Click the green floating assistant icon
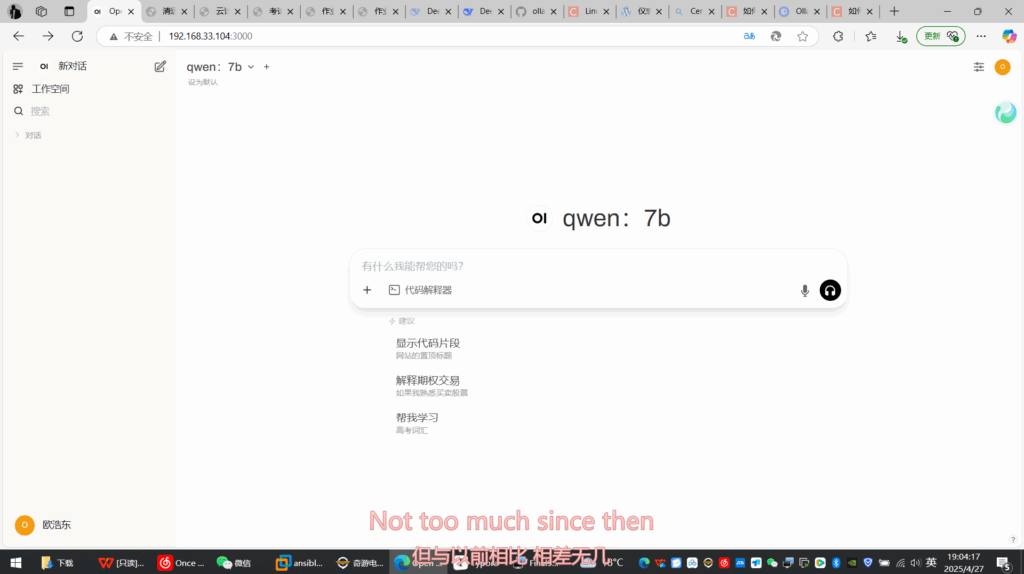This screenshot has width=1024, height=574. pos(1006,113)
